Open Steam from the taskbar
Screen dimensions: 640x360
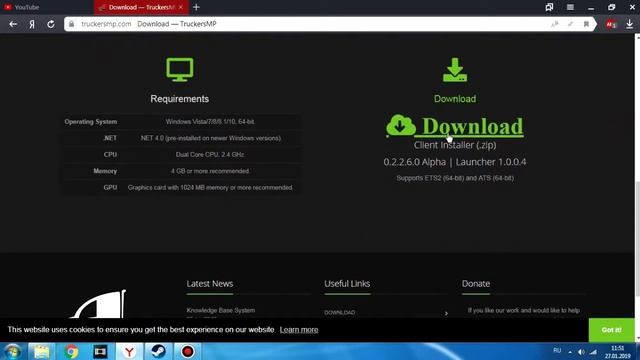[158, 351]
